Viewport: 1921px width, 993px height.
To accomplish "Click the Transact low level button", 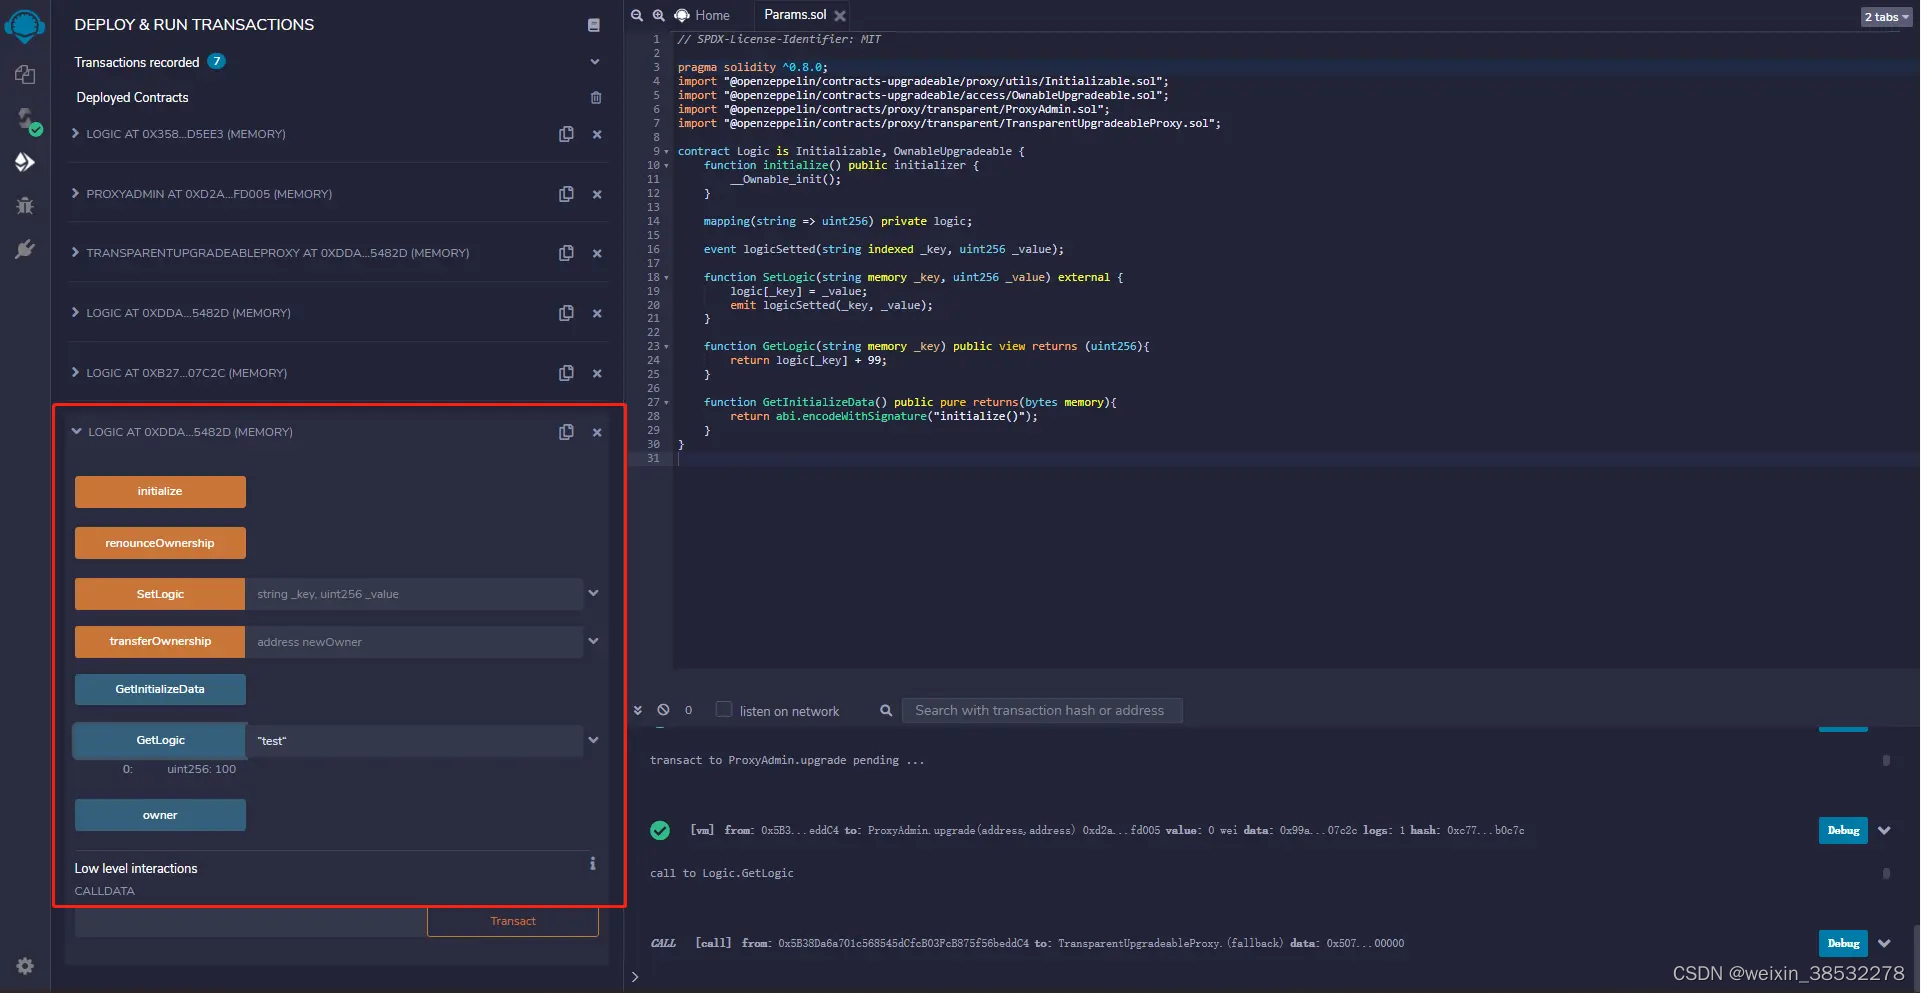I will (513, 921).
